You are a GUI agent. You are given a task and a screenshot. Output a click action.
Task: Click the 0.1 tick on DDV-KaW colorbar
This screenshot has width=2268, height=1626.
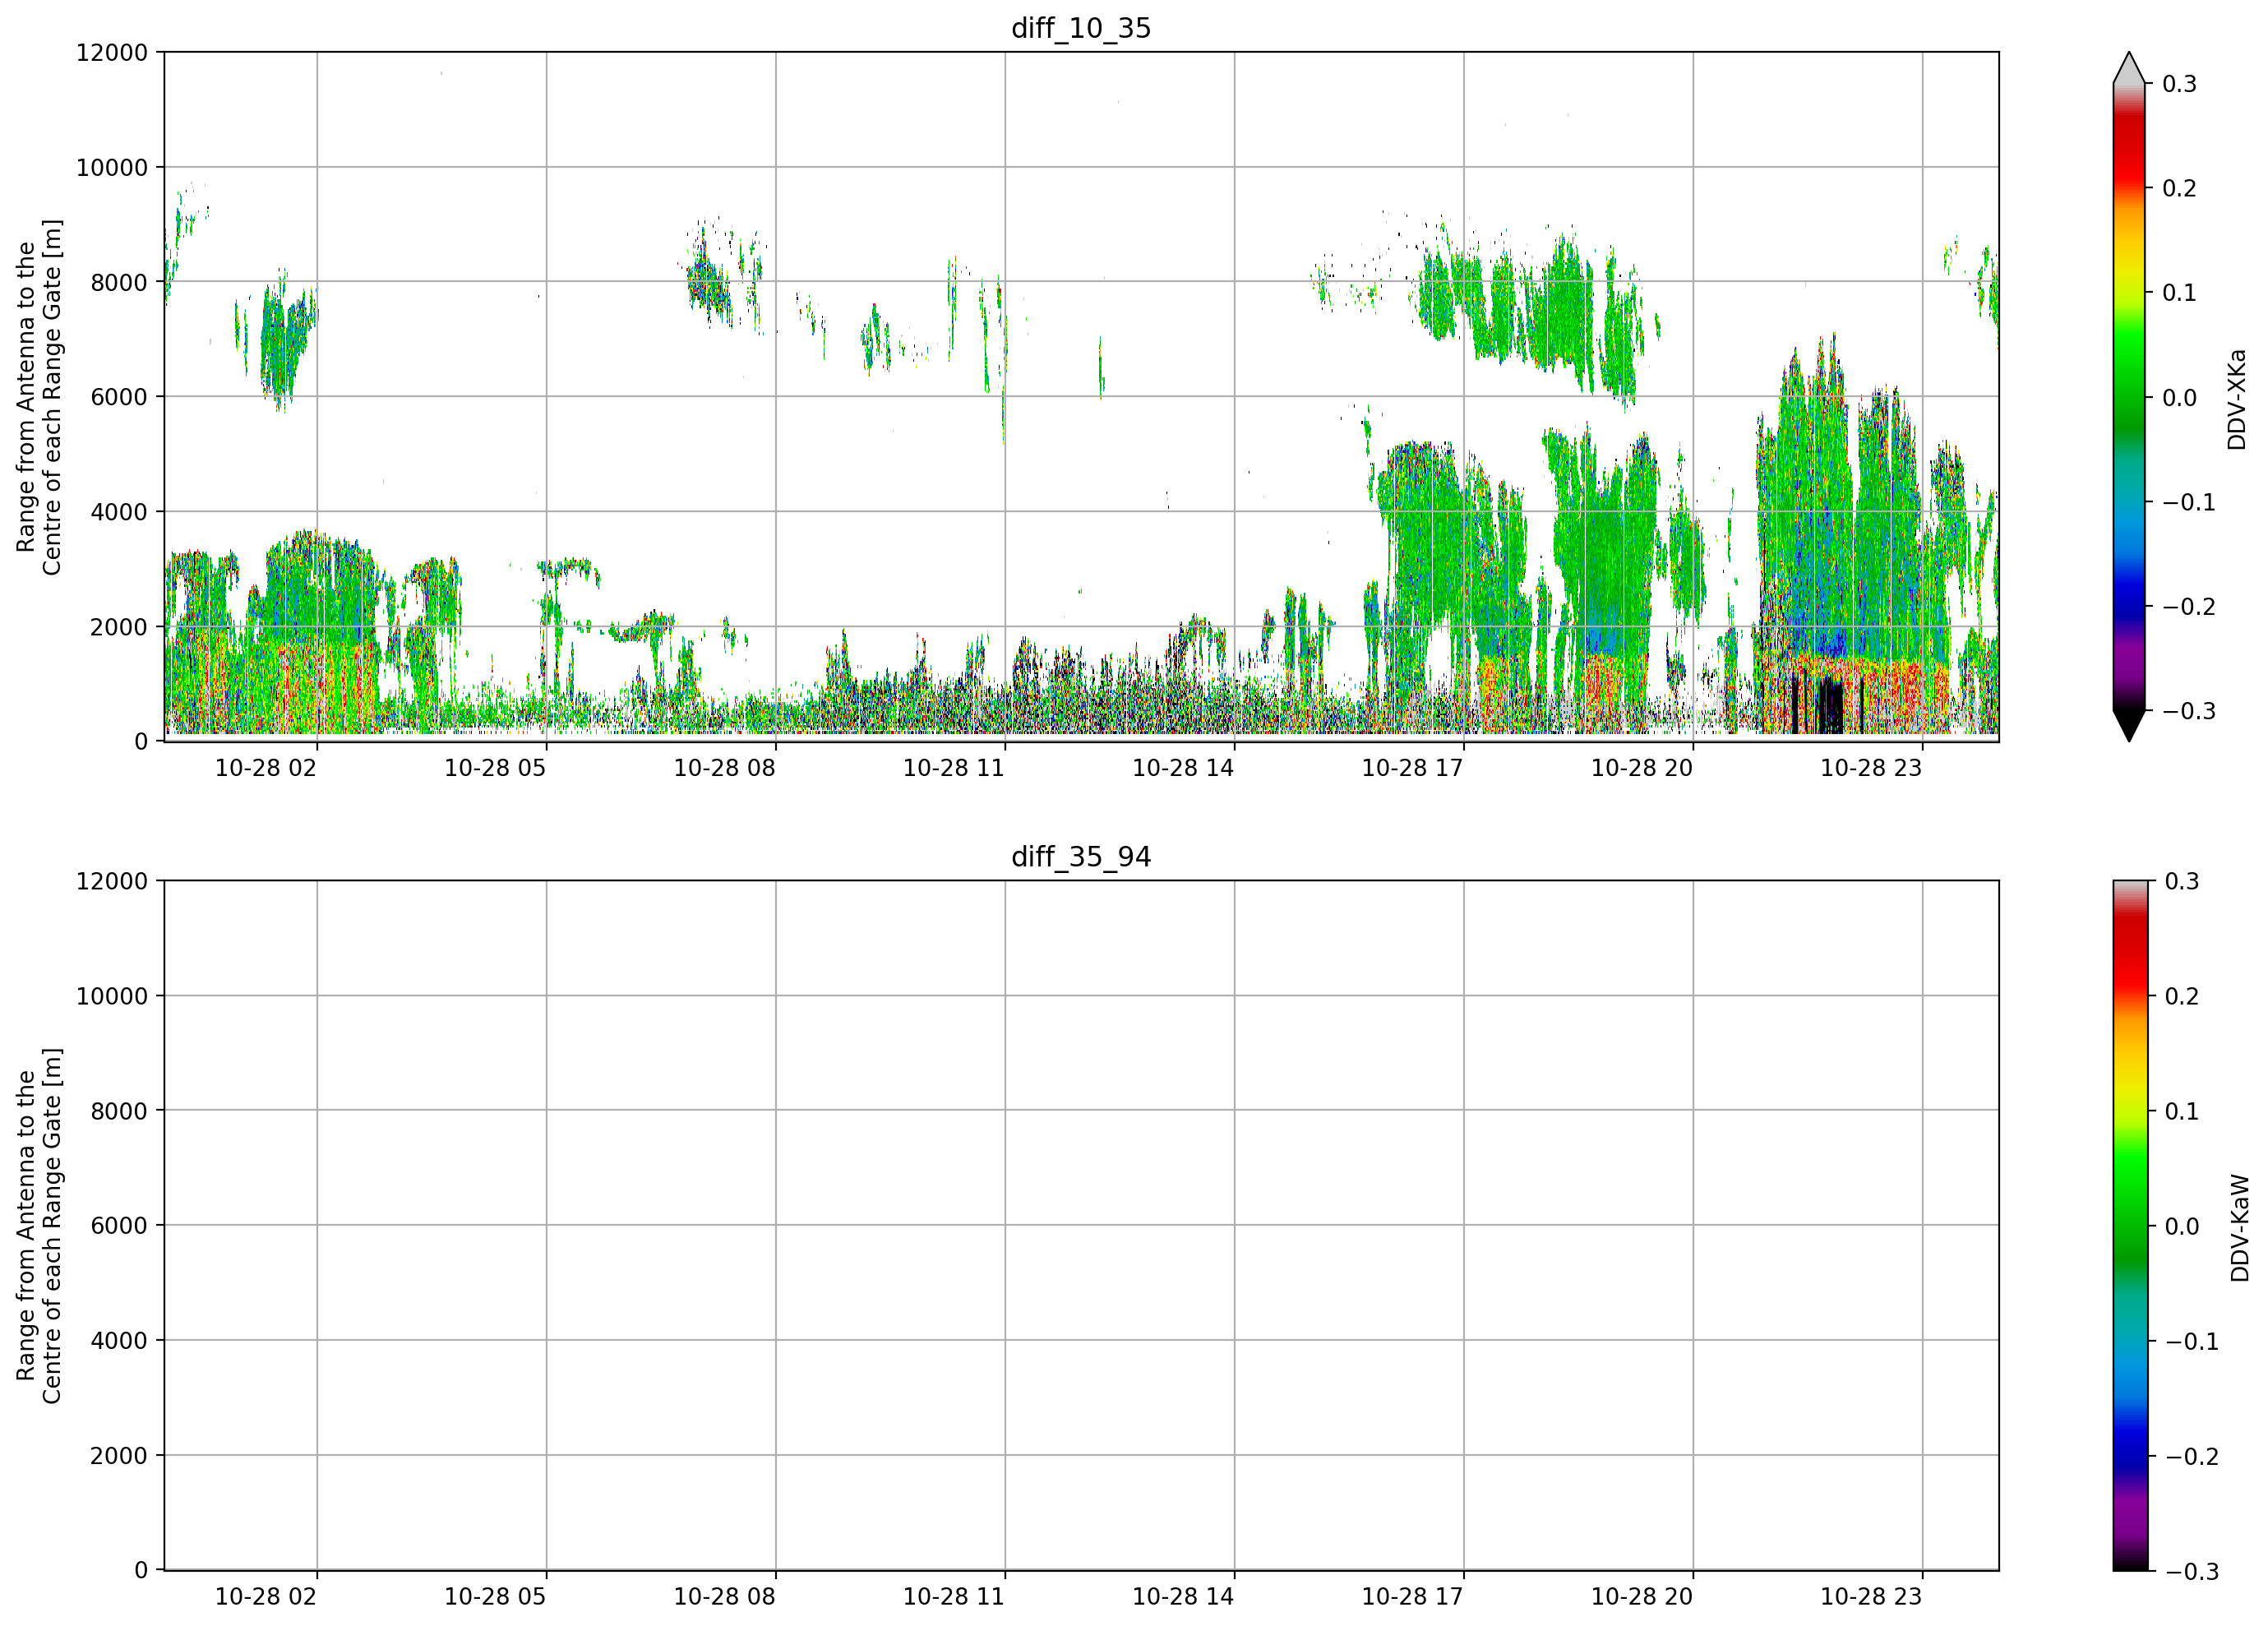pos(2181,1112)
